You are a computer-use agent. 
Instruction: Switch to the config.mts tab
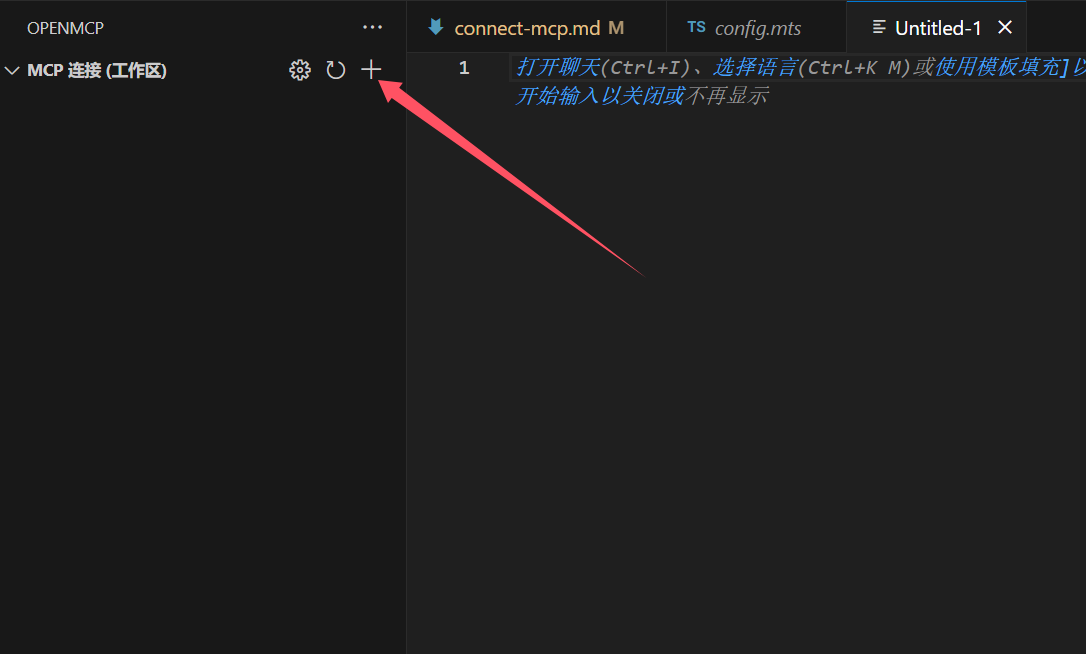tap(756, 28)
